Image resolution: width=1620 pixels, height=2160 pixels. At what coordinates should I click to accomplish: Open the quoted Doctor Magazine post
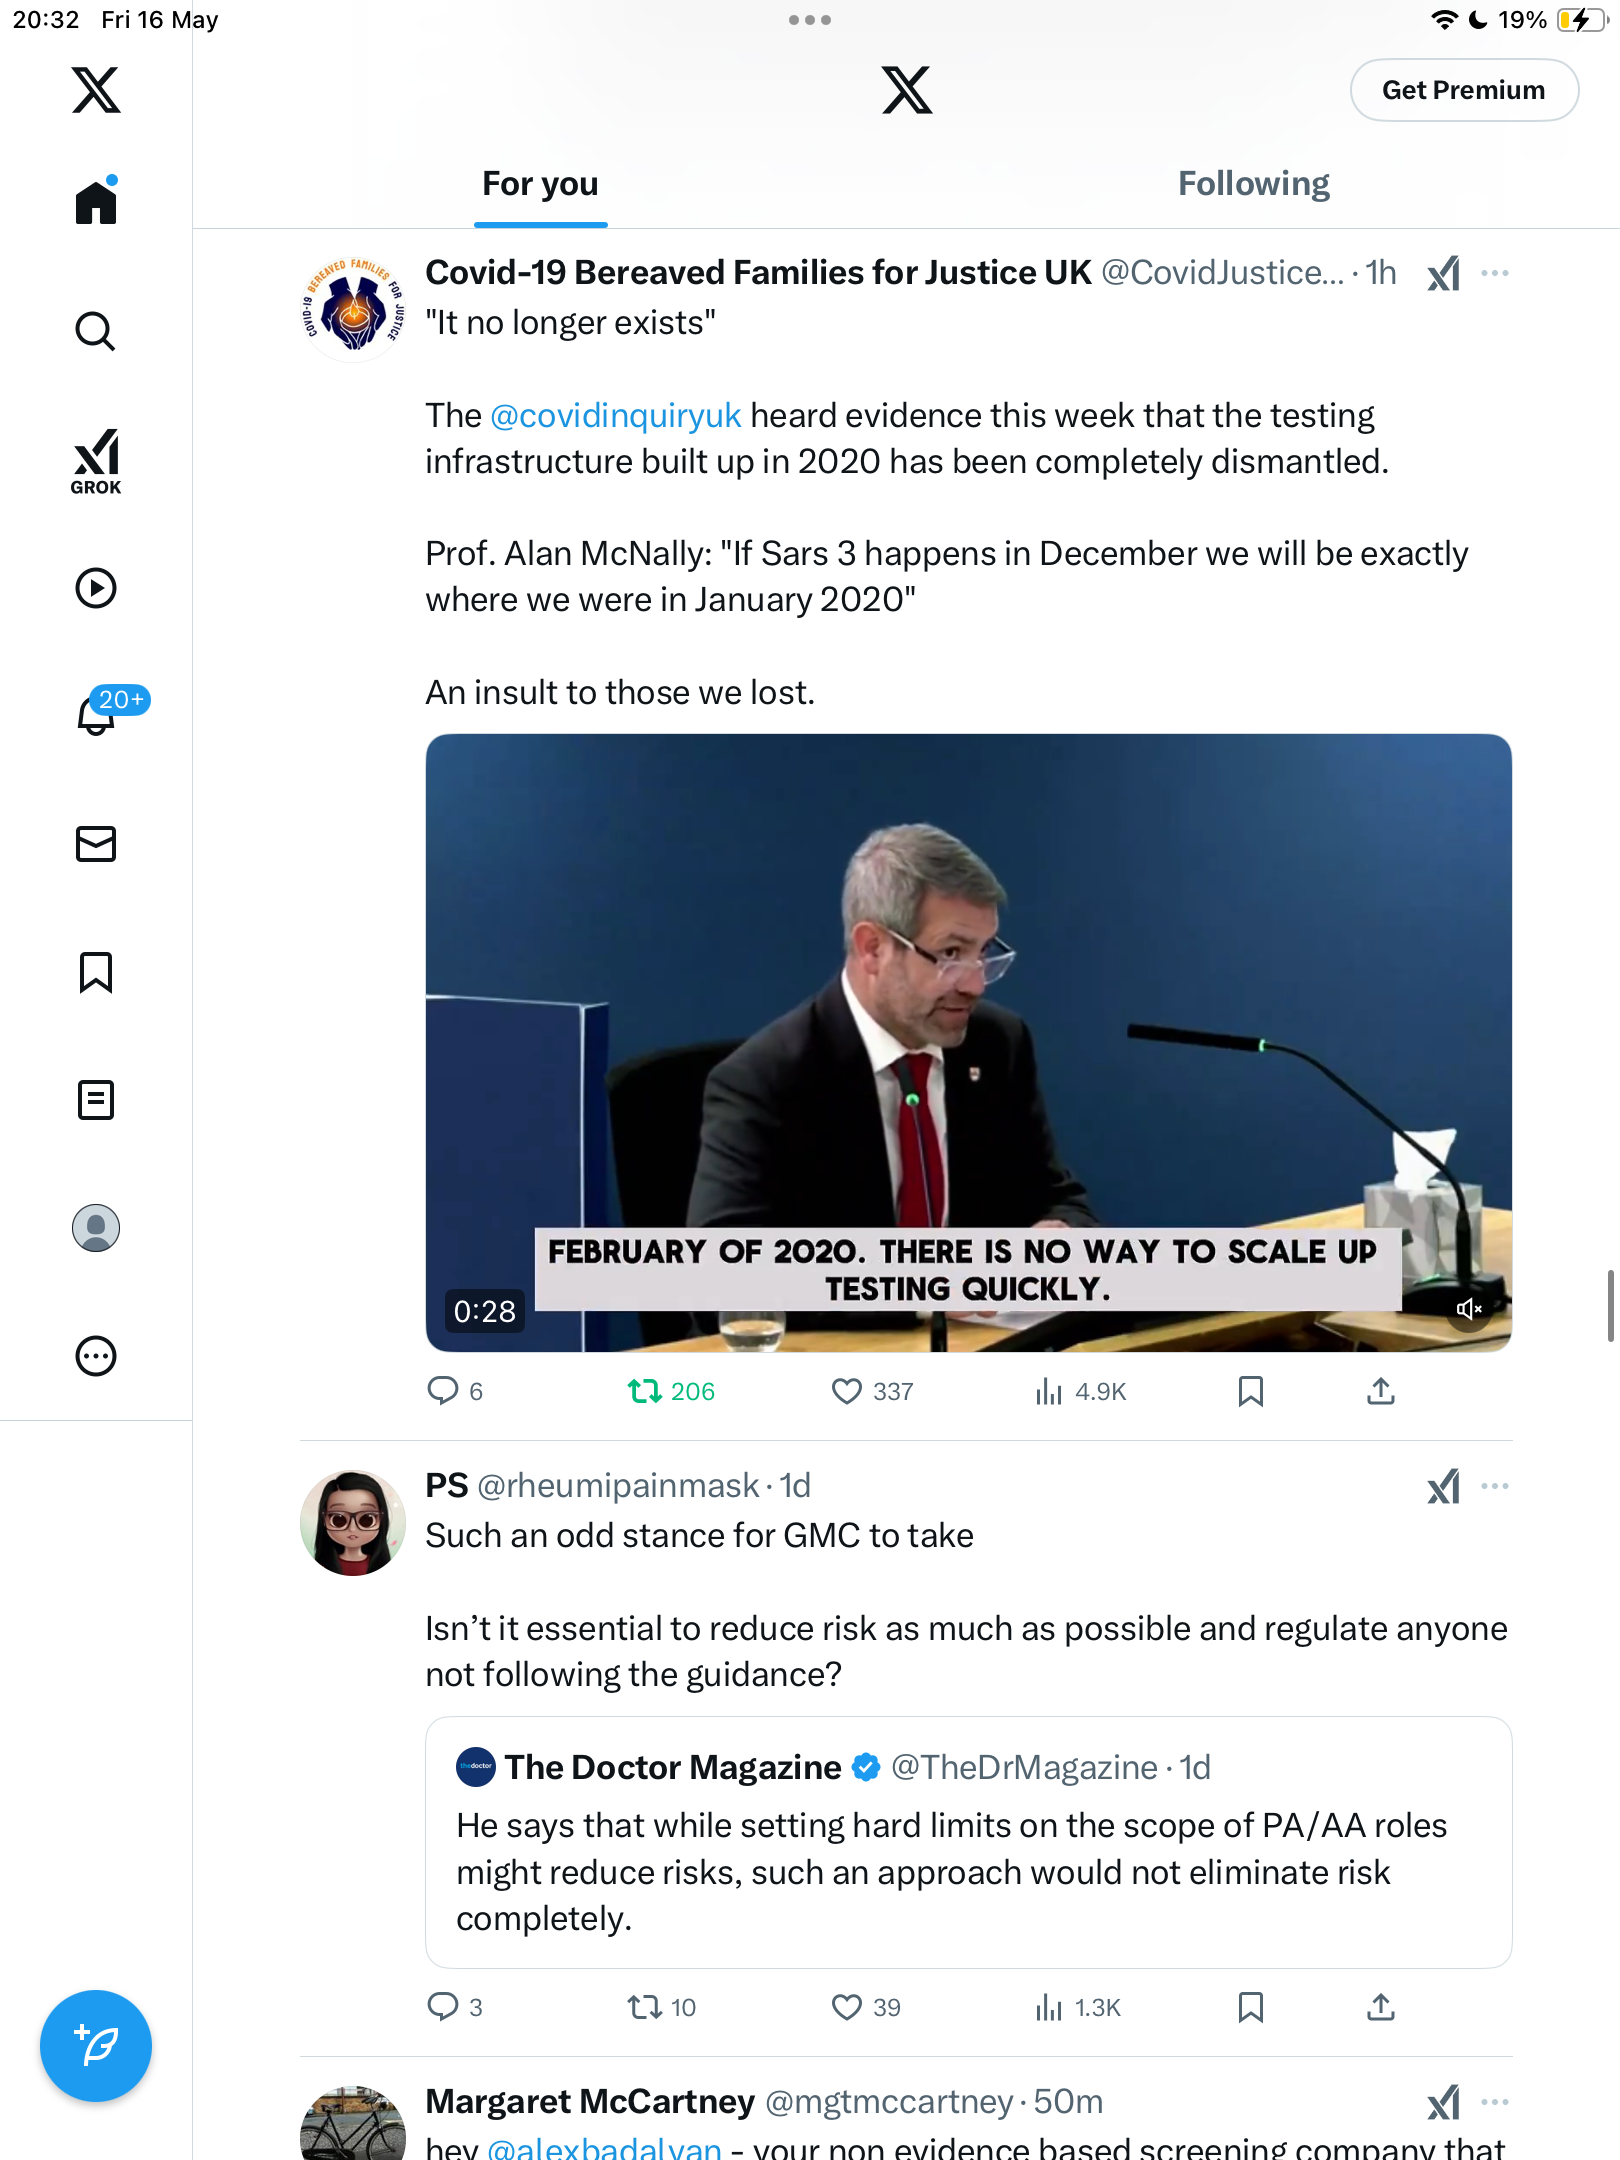pos(968,1842)
